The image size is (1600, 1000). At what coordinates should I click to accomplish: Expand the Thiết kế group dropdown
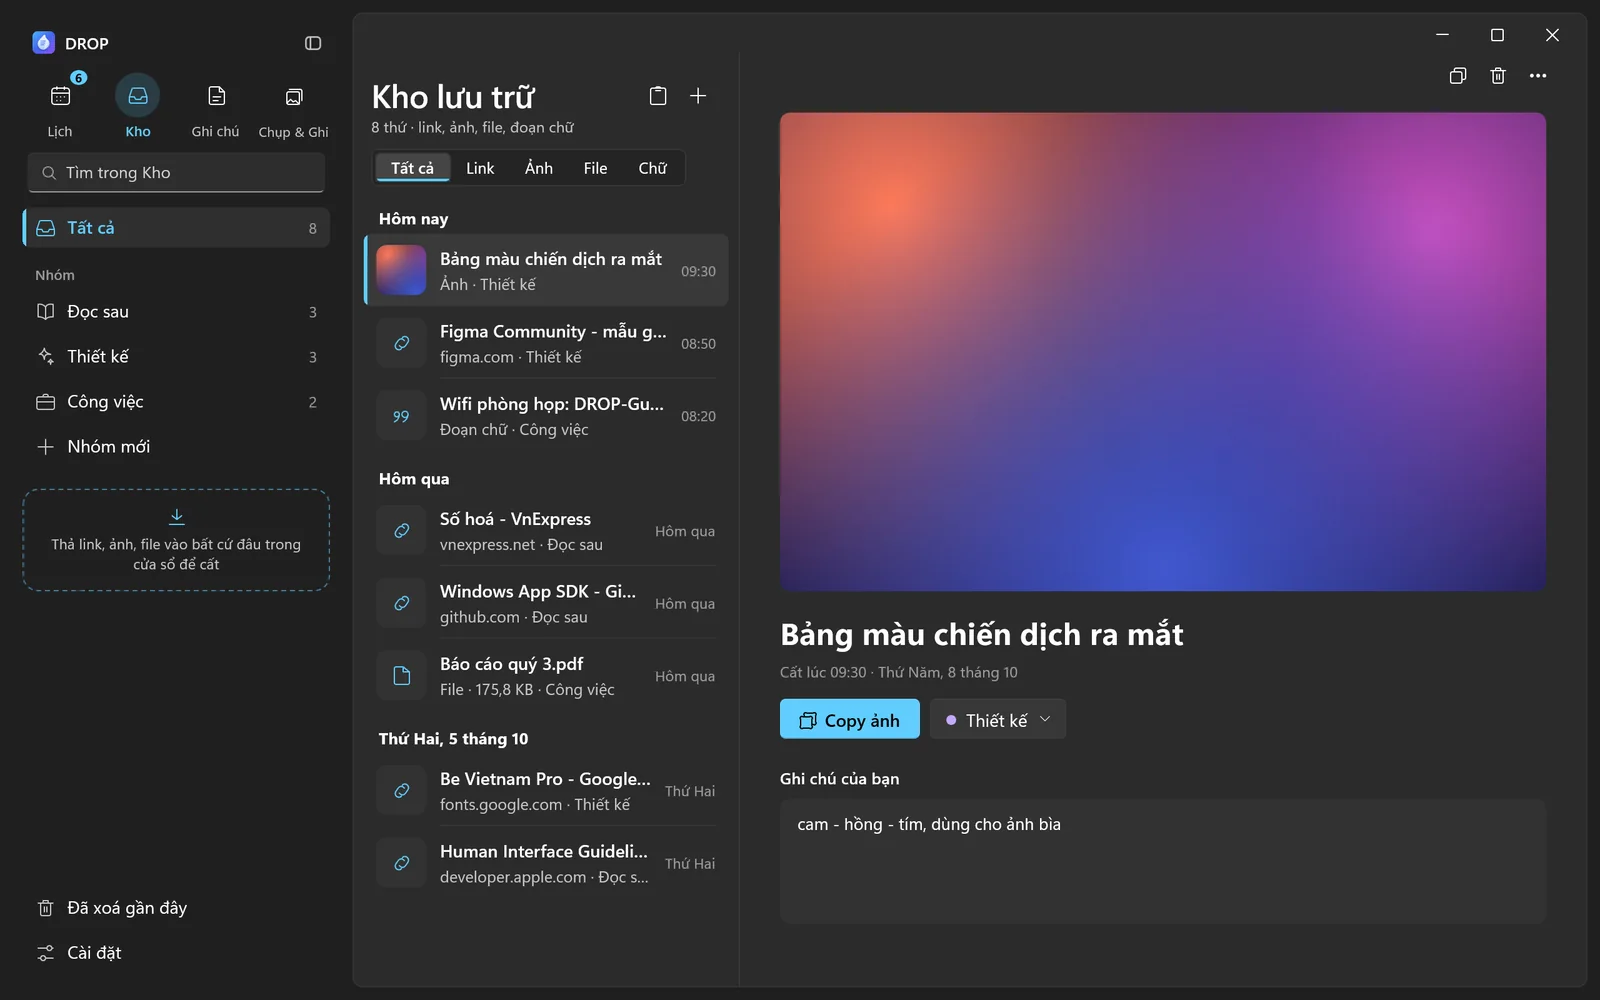click(998, 719)
